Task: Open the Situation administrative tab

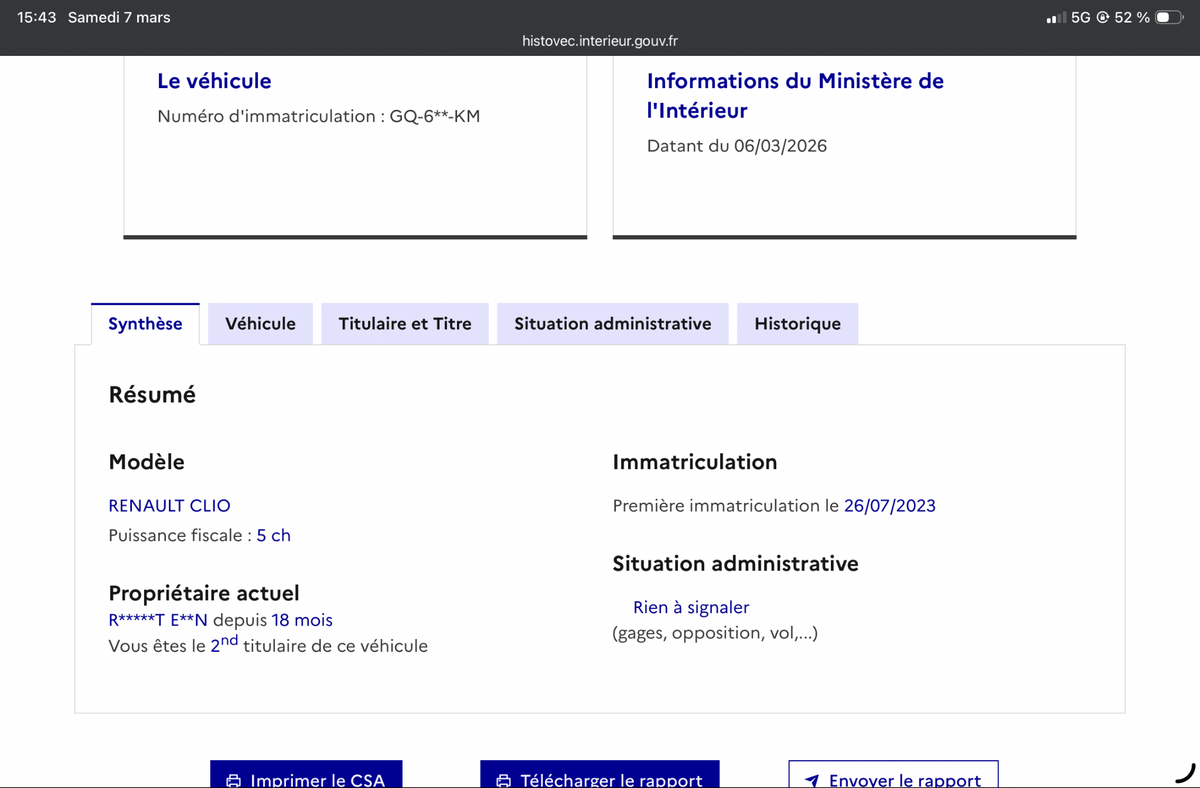Action: pos(612,323)
